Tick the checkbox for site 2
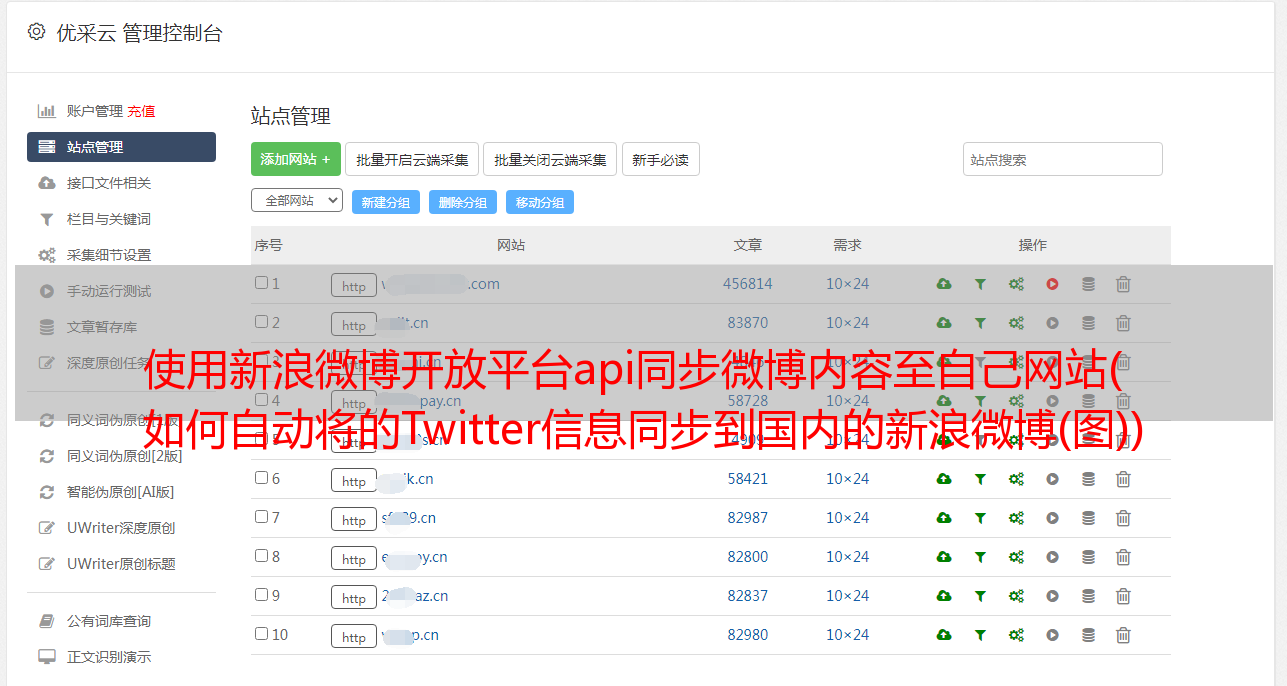Image resolution: width=1287 pixels, height=686 pixels. [261, 322]
